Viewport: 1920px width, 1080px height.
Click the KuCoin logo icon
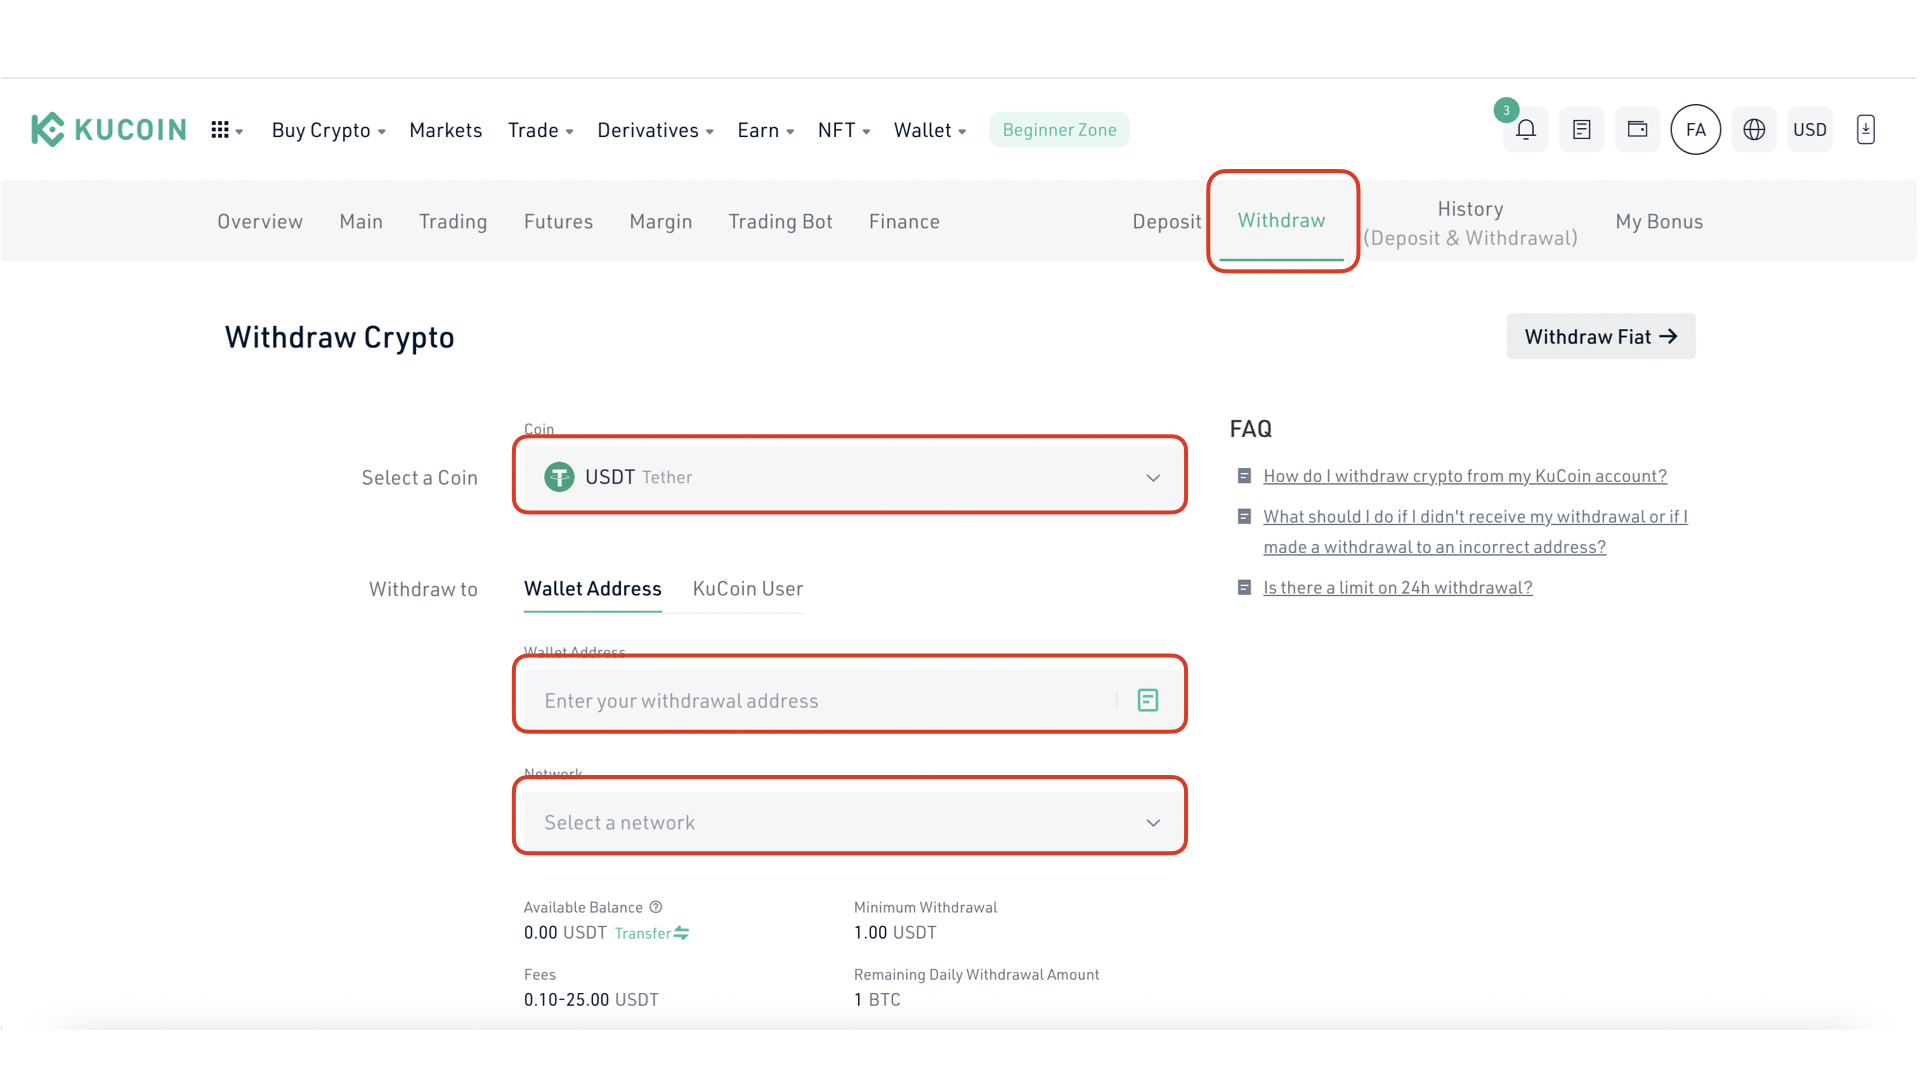[x=47, y=129]
